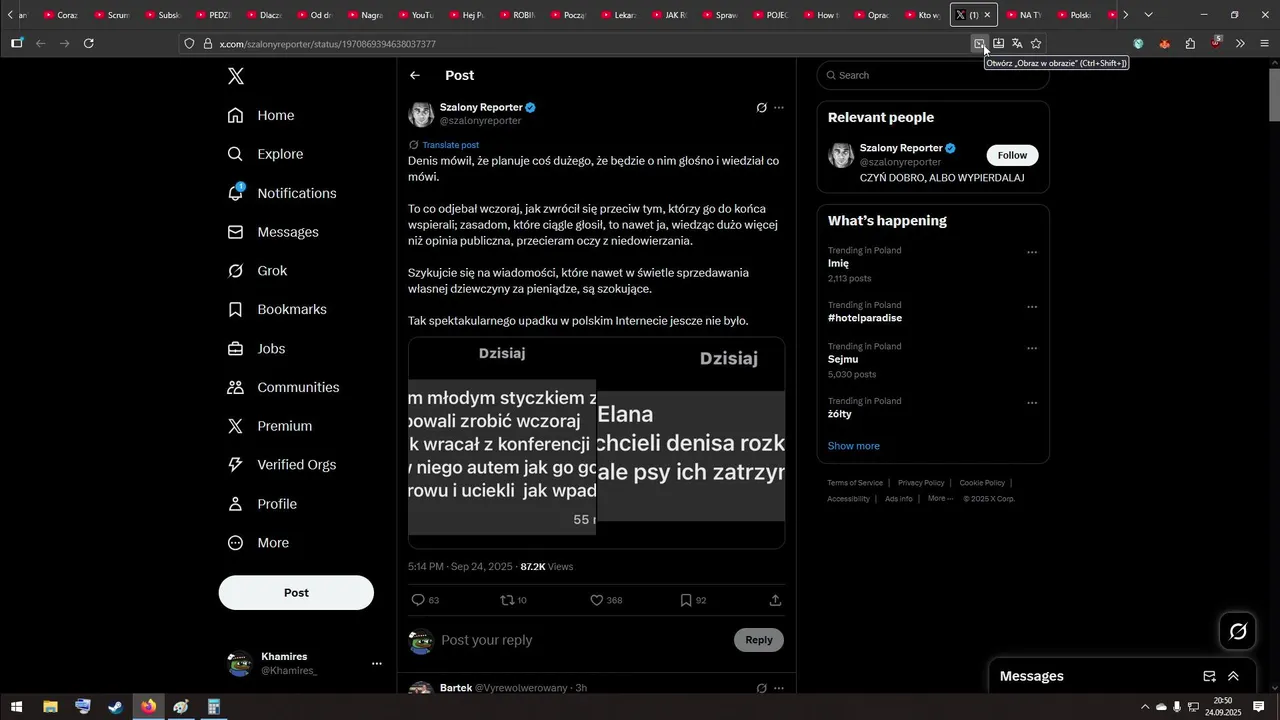Image resolution: width=1280 pixels, height=720 pixels.
Task: Click the X logo at top of sidebar
Action: coord(235,76)
